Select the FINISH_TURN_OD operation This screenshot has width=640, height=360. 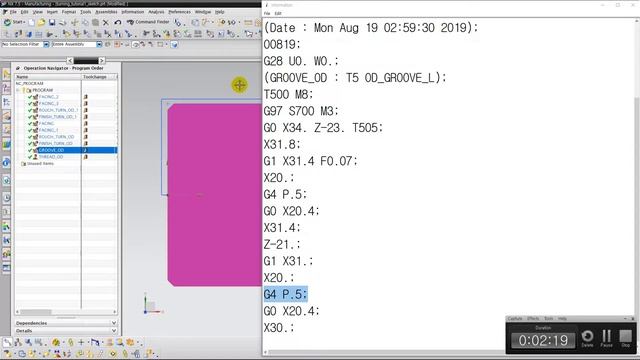[56, 143]
